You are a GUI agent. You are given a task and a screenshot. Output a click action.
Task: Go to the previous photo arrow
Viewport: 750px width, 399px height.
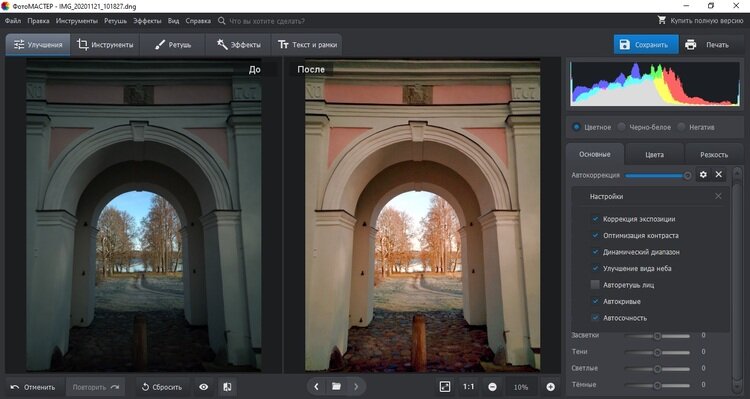point(316,387)
